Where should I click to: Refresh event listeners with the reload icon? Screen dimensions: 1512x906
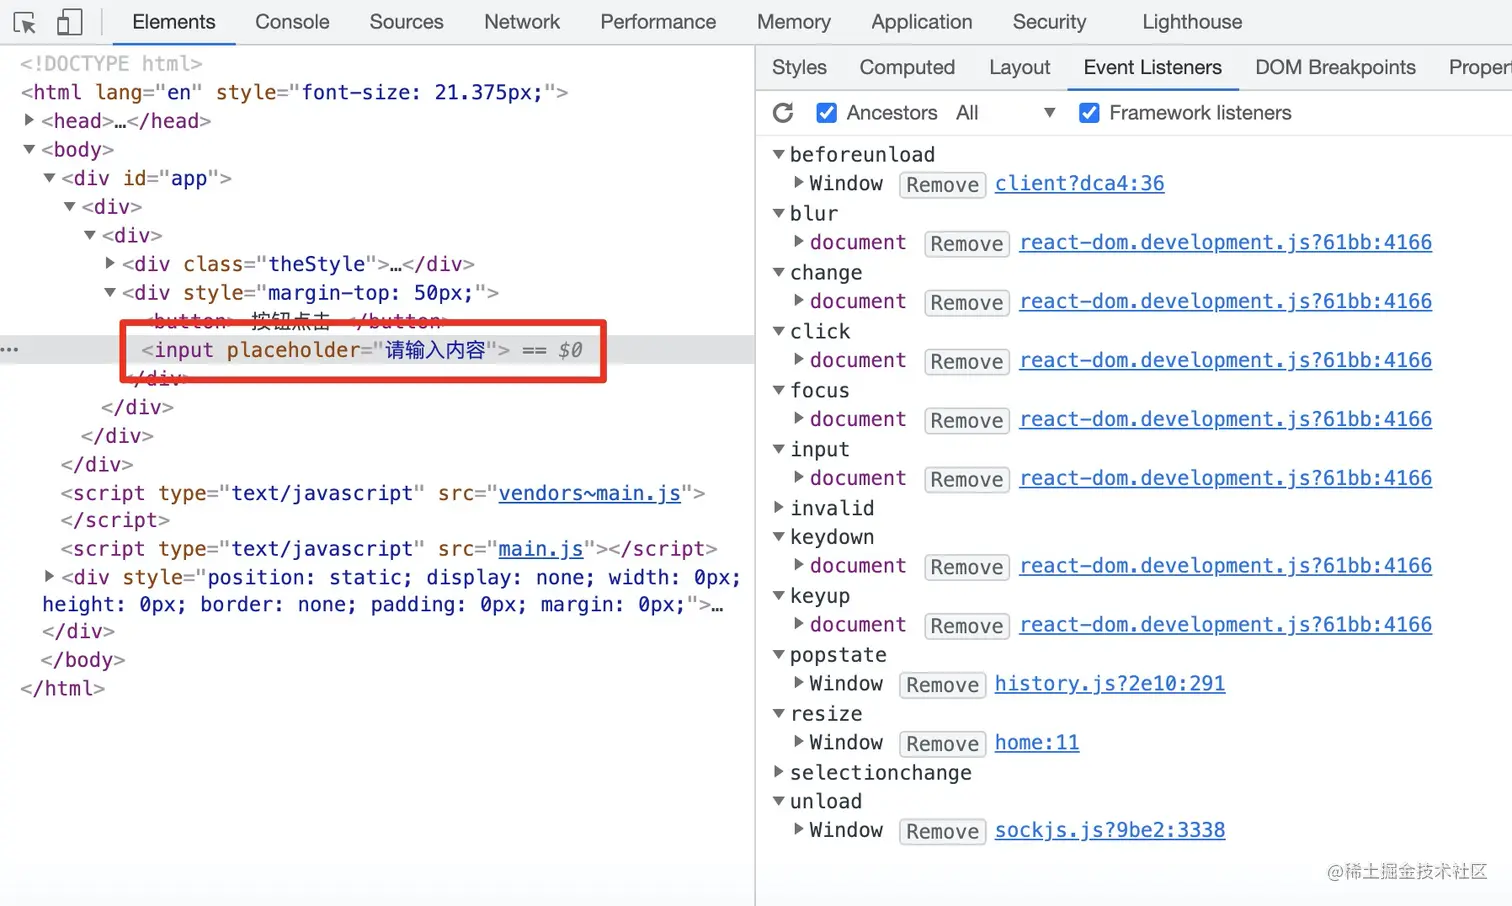[x=783, y=113]
